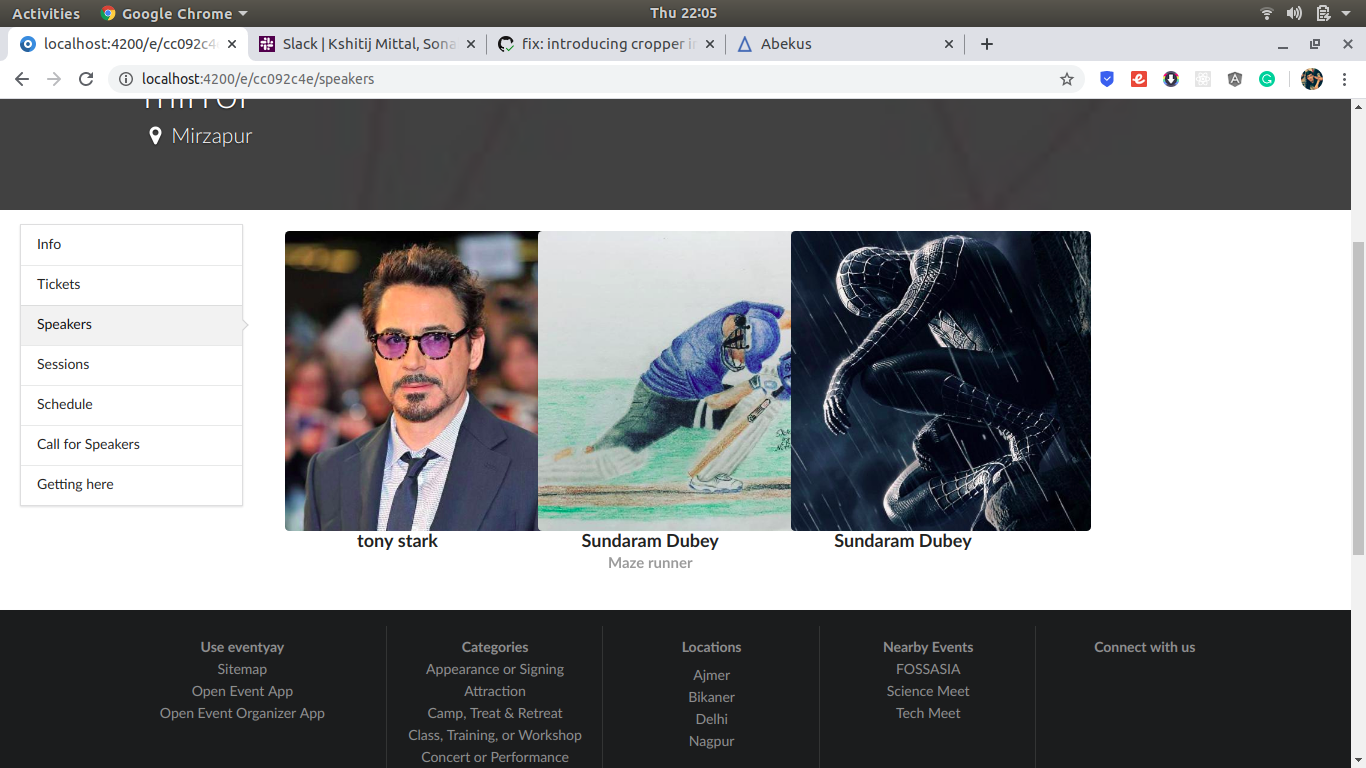The width and height of the screenshot is (1366, 768).
Task: Close the Abekus tab
Action: 949,44
